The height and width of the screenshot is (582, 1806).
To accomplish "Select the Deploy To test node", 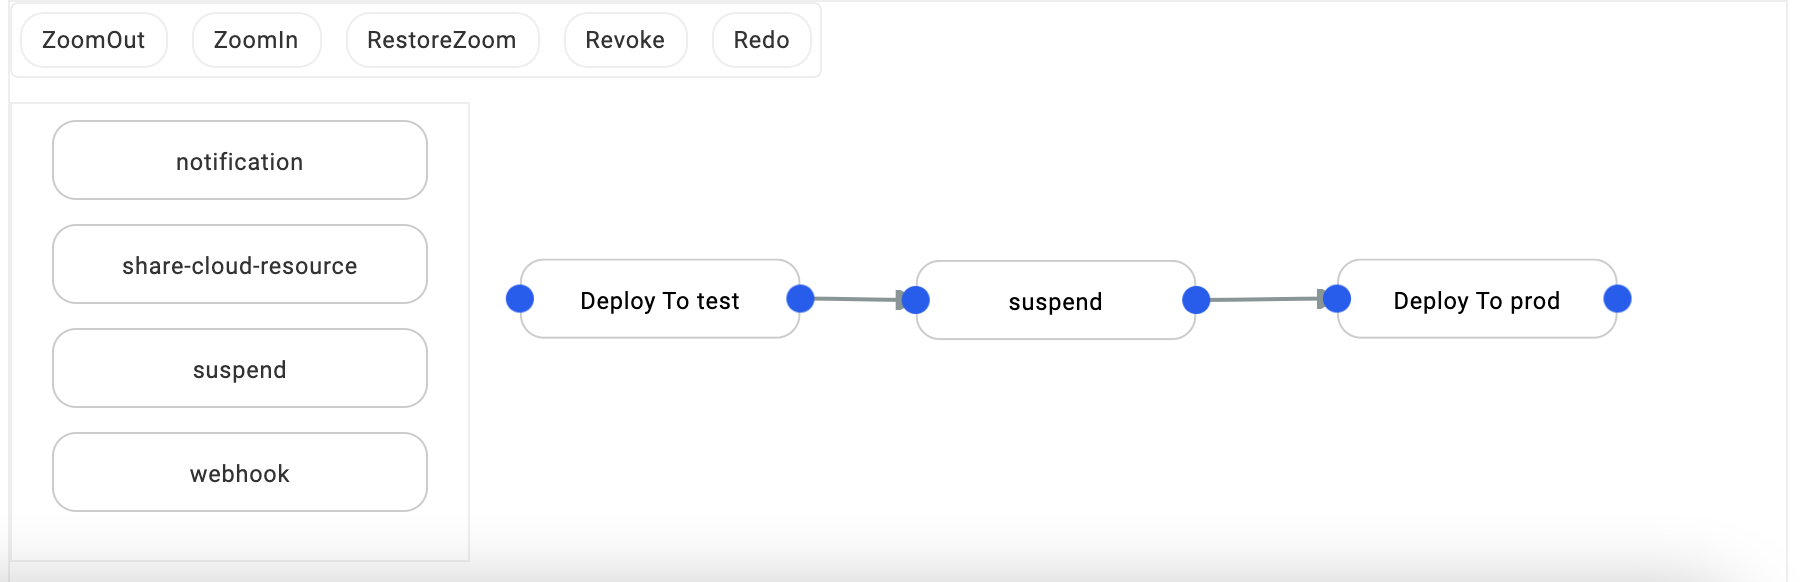I will pos(660,300).
